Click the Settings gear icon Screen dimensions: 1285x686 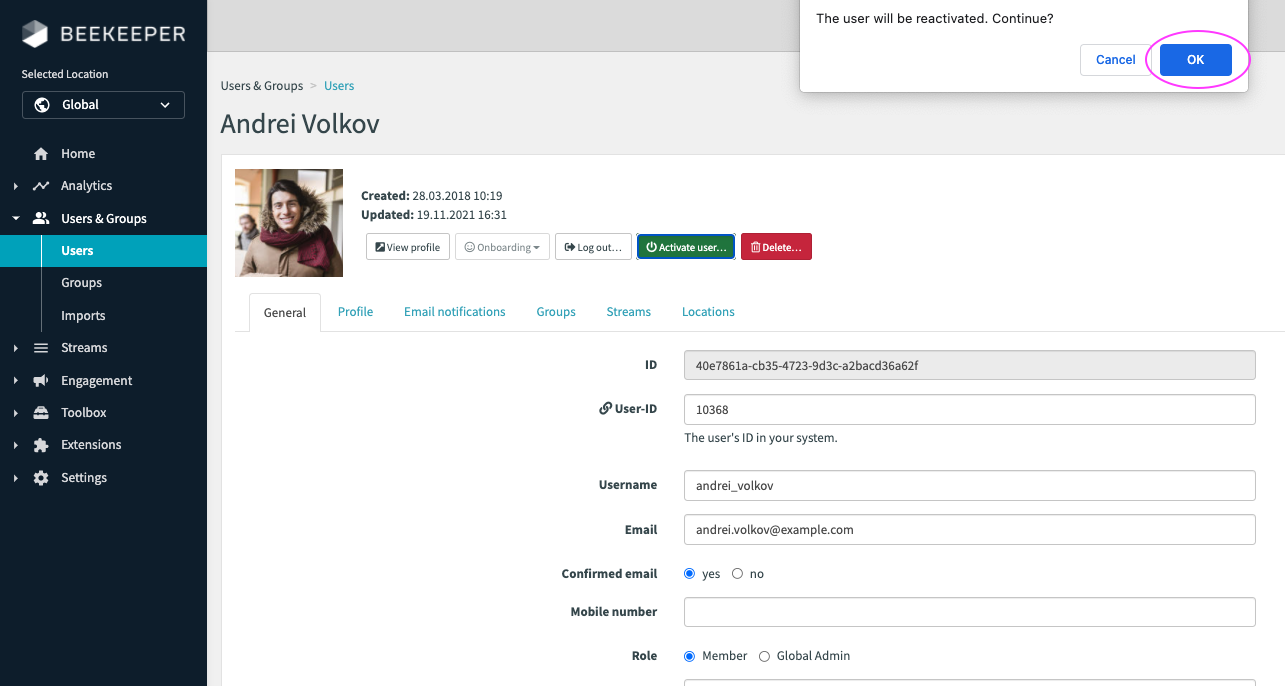click(x=41, y=478)
